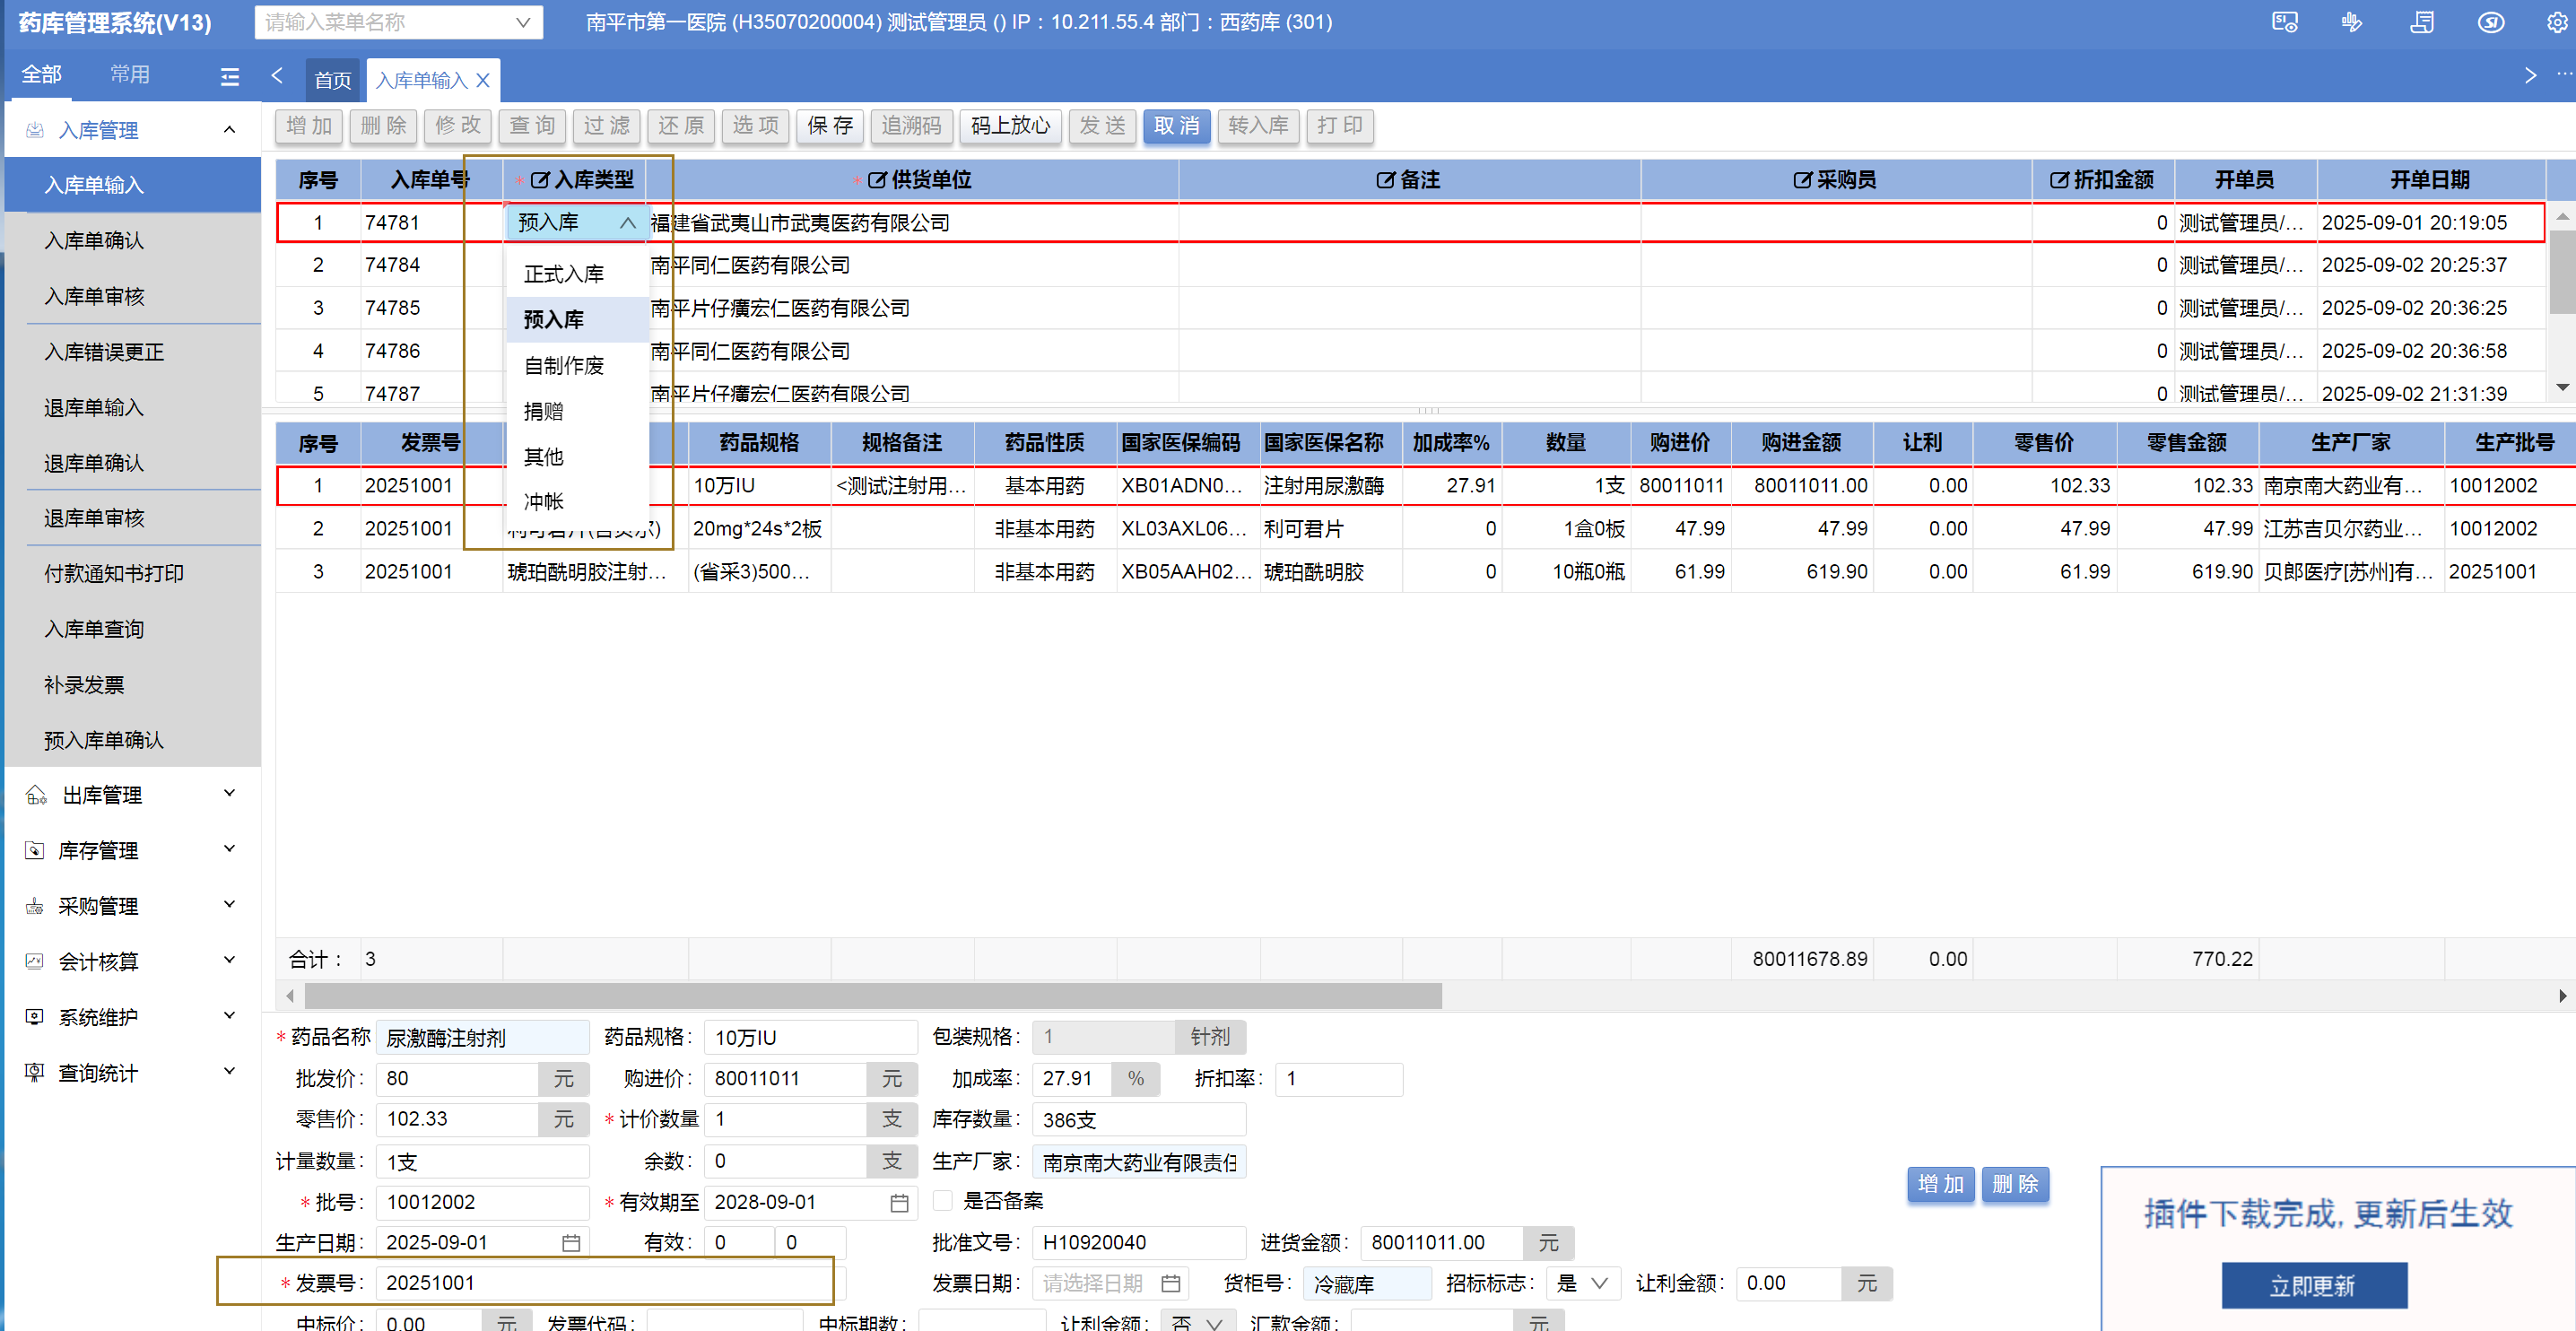Switch to the 首页 tab

[x=333, y=80]
